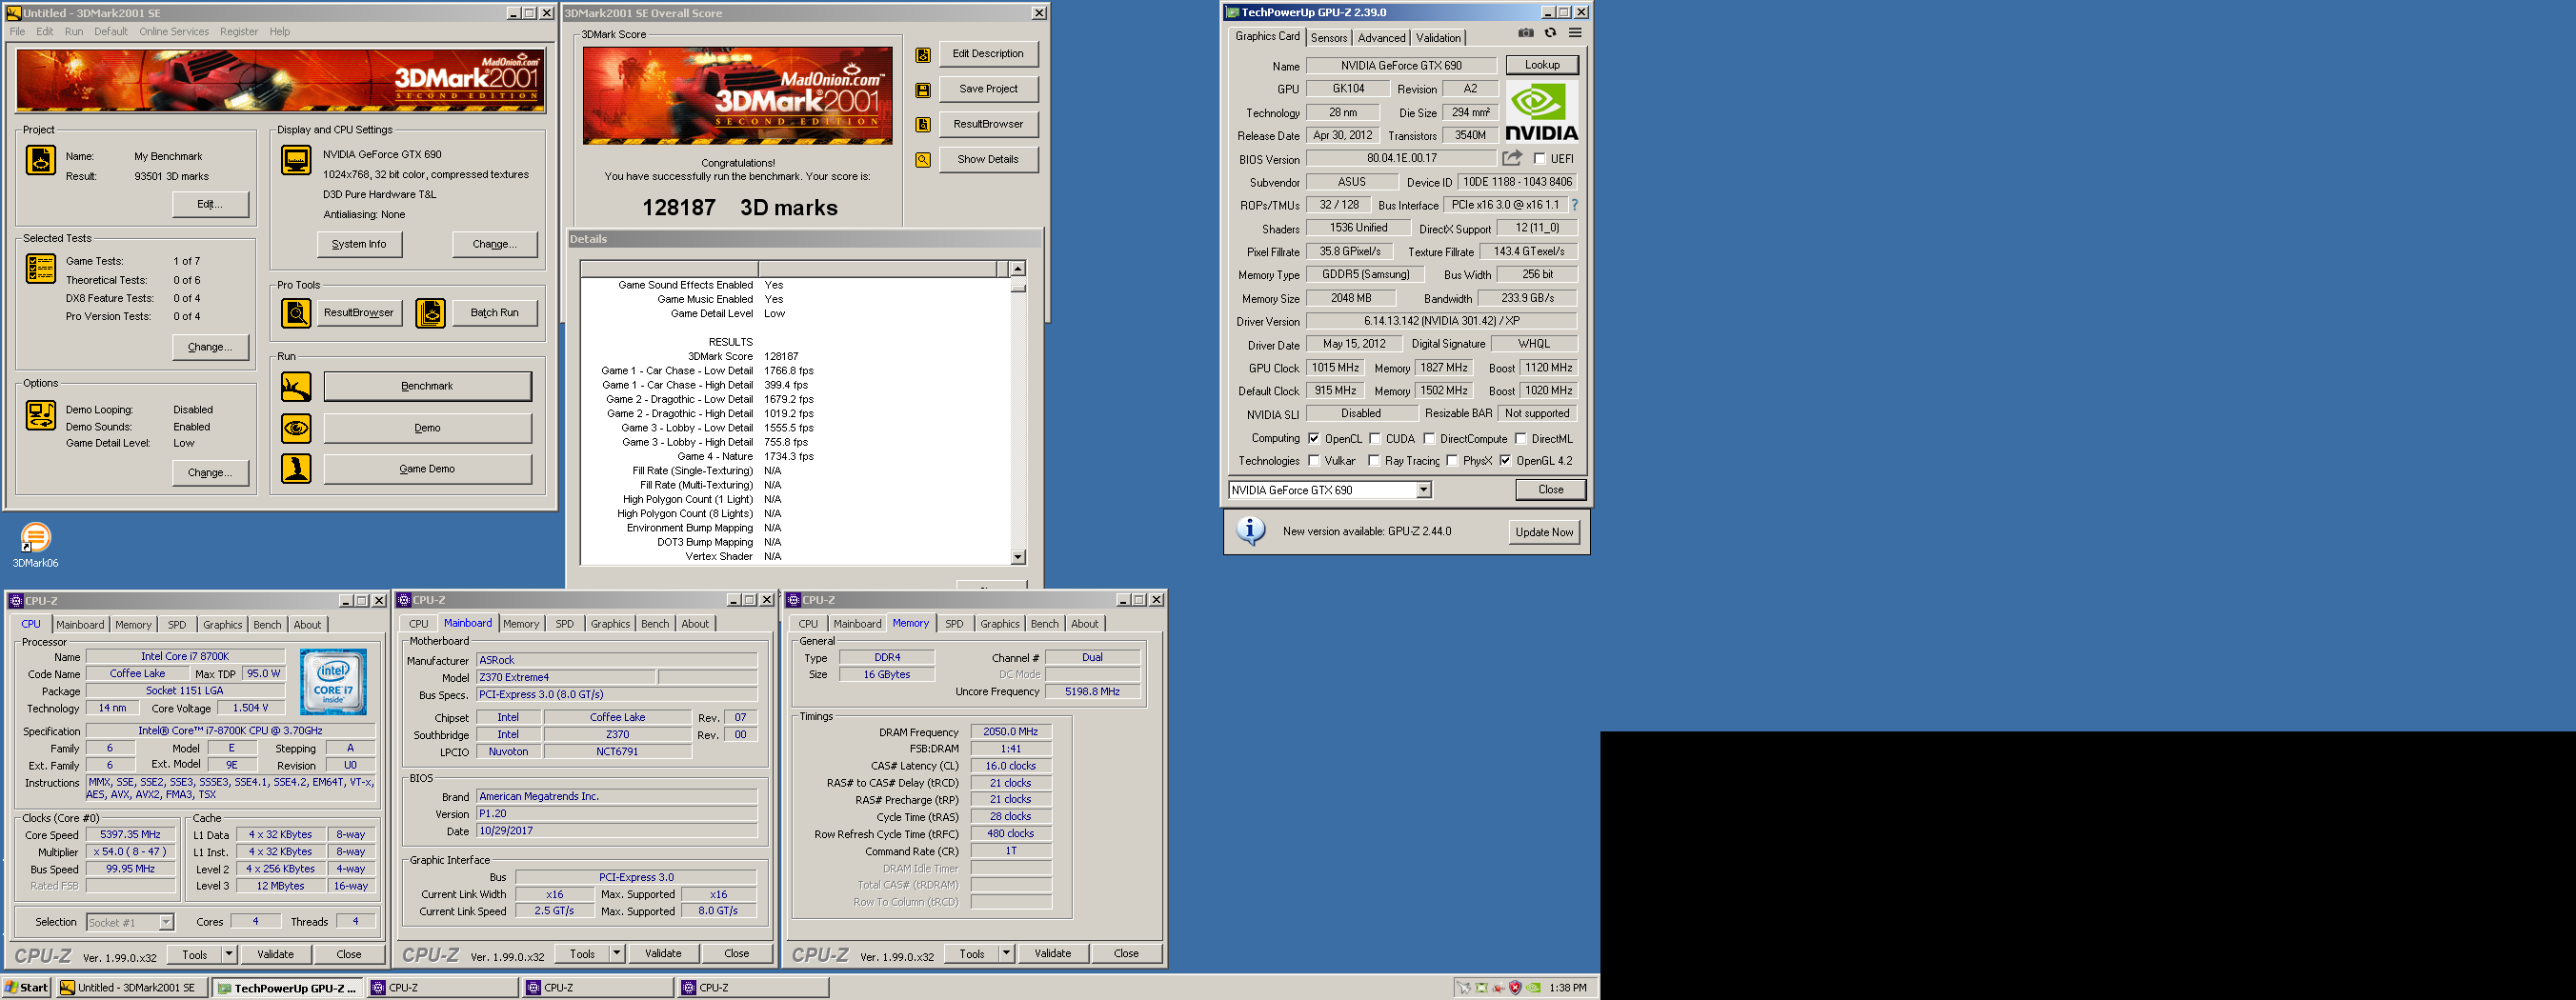The image size is (2576, 1000).
Task: Click the NVIDIA logo in GPU-Z
Action: coord(1542,112)
